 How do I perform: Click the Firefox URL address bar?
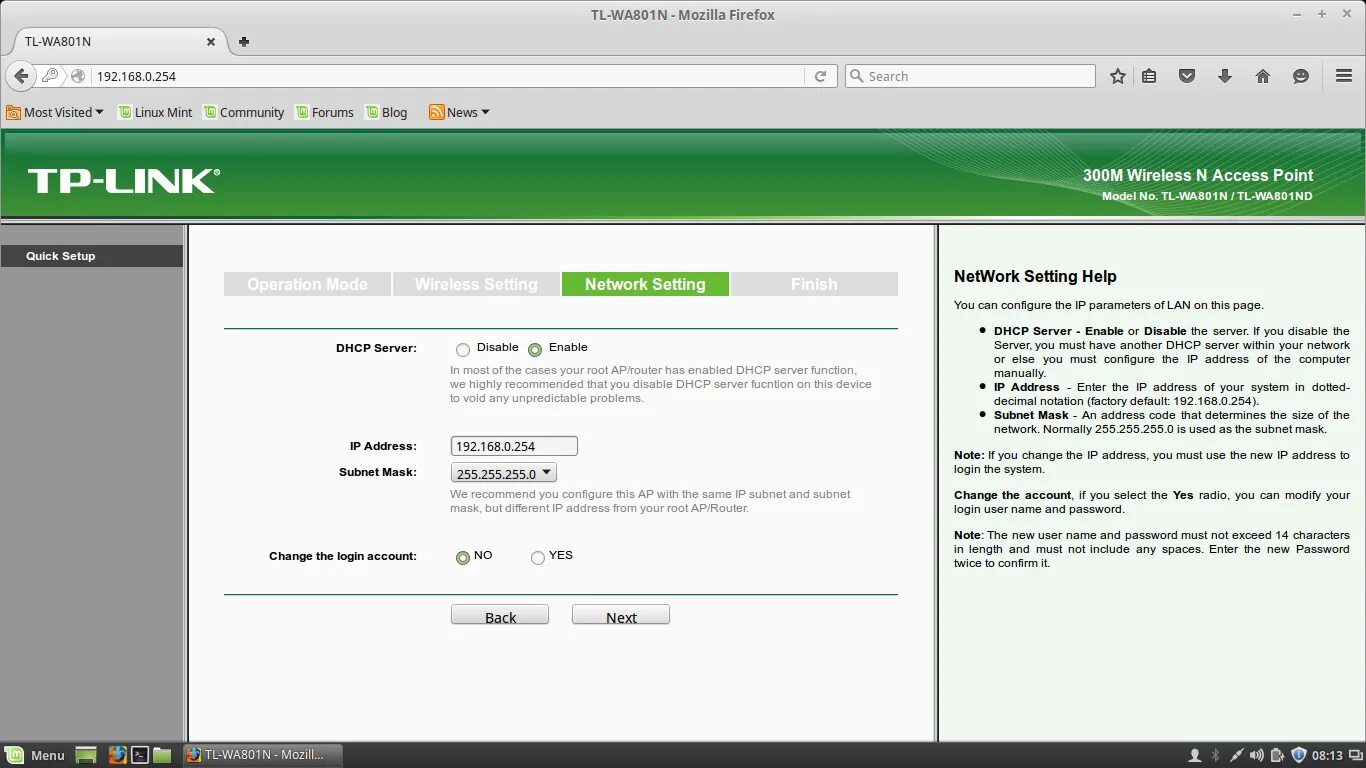[448, 76]
